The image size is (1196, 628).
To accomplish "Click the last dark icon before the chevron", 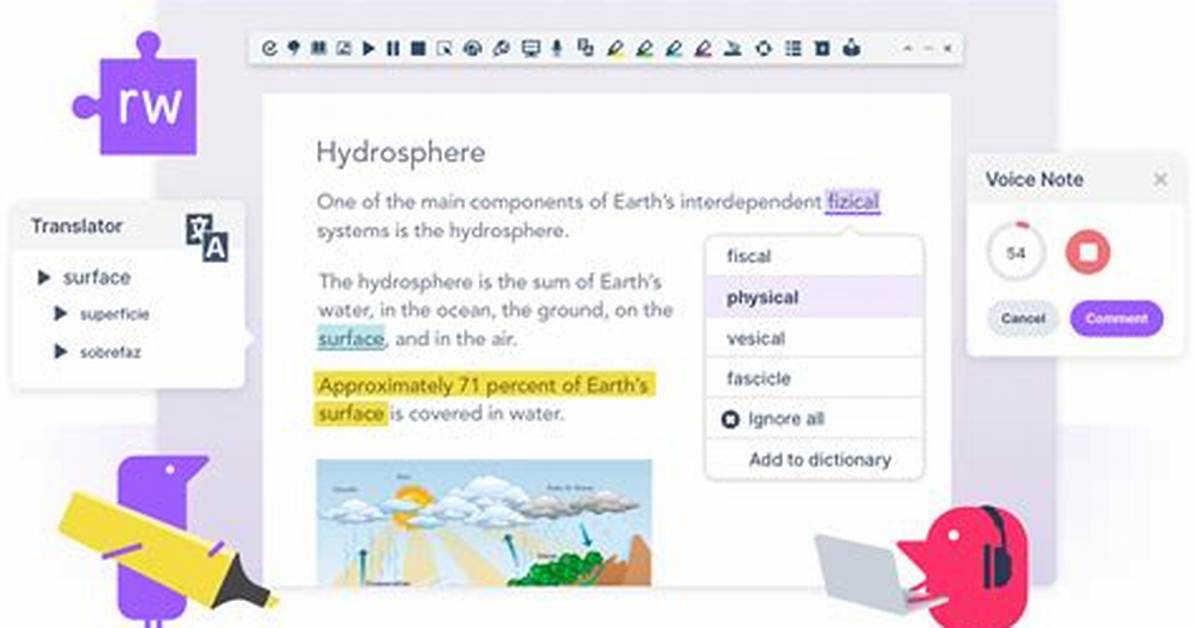I will point(852,48).
